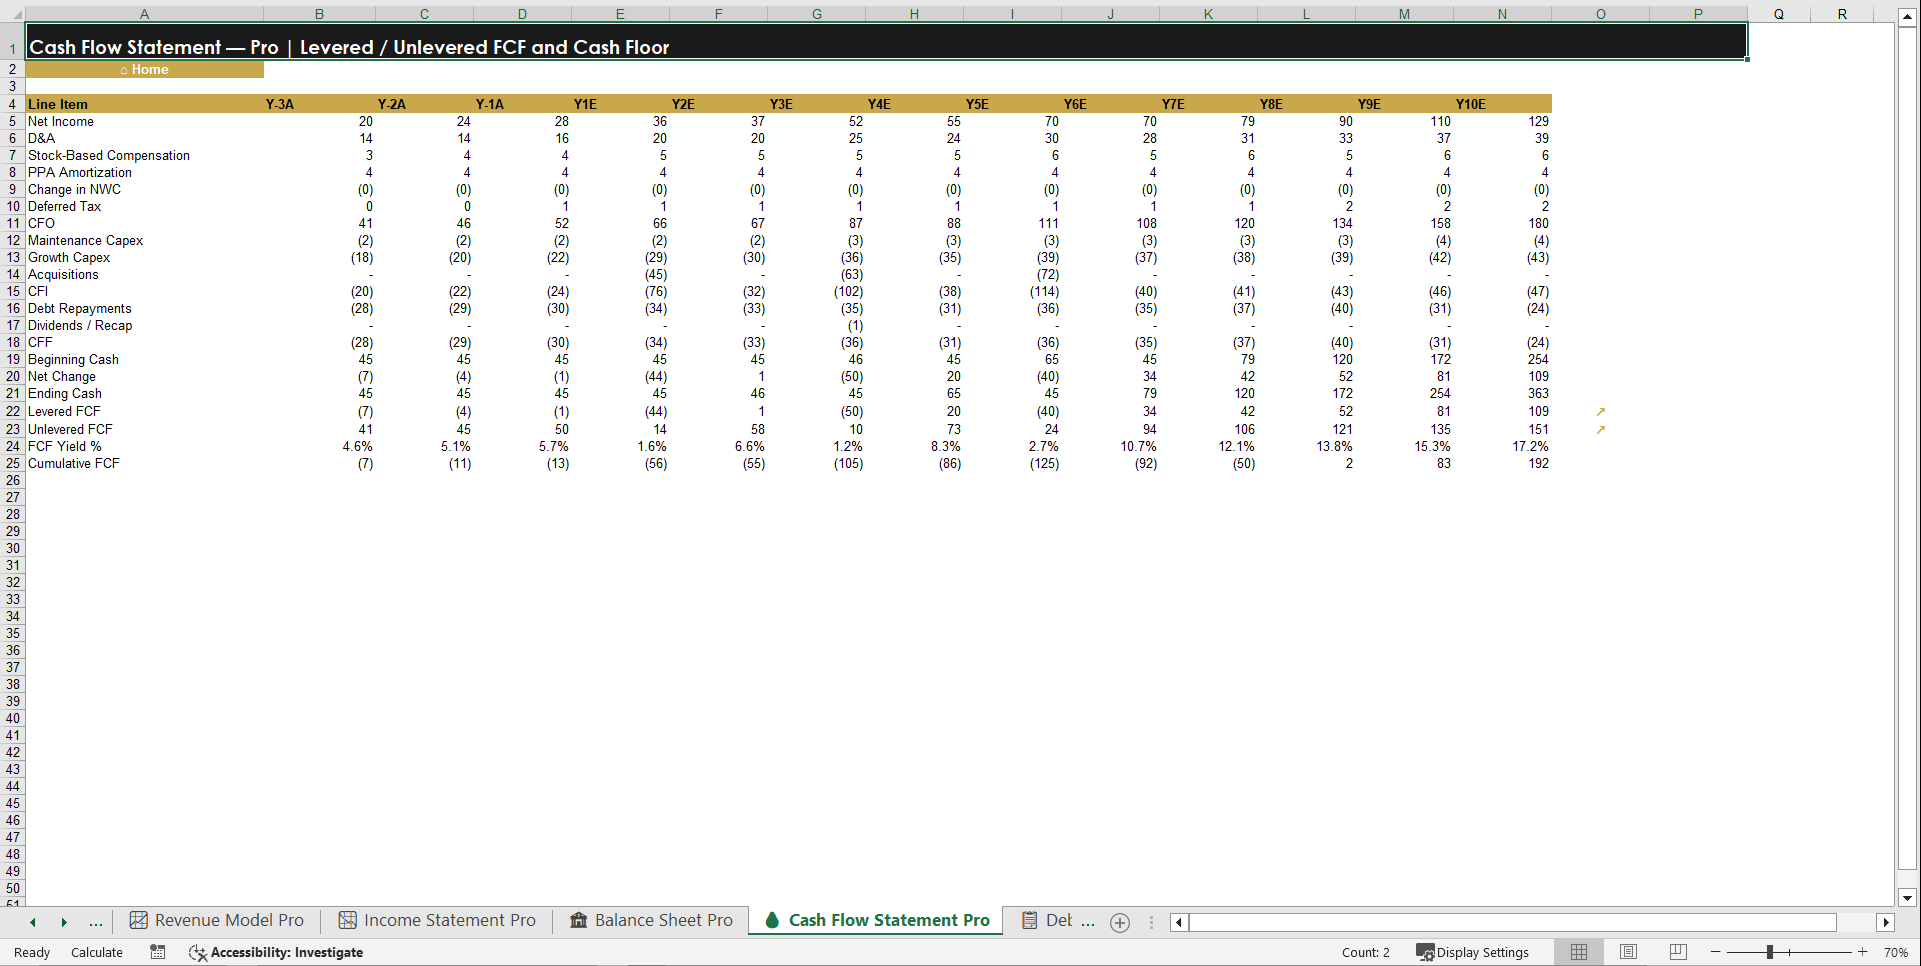Select the 'Dividends / Recap' label cell

tap(144, 326)
